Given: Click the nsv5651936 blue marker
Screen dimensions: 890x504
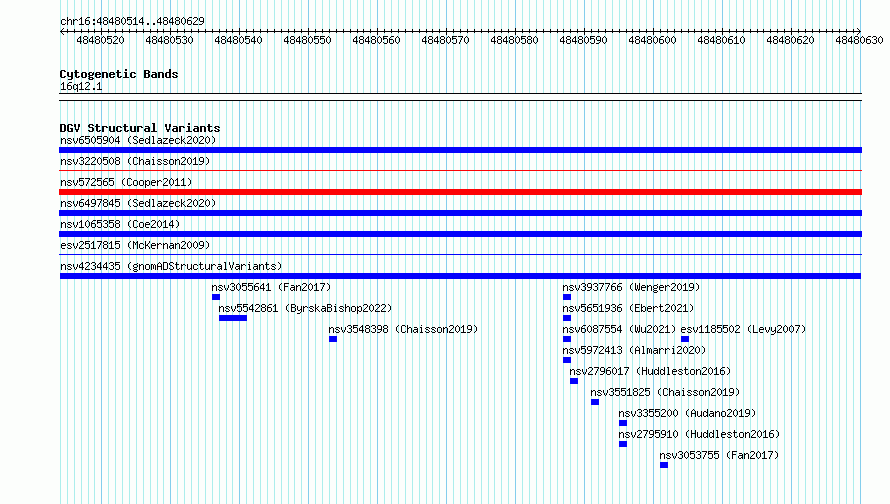Looking at the screenshot, I should pyautogui.click(x=567, y=318).
